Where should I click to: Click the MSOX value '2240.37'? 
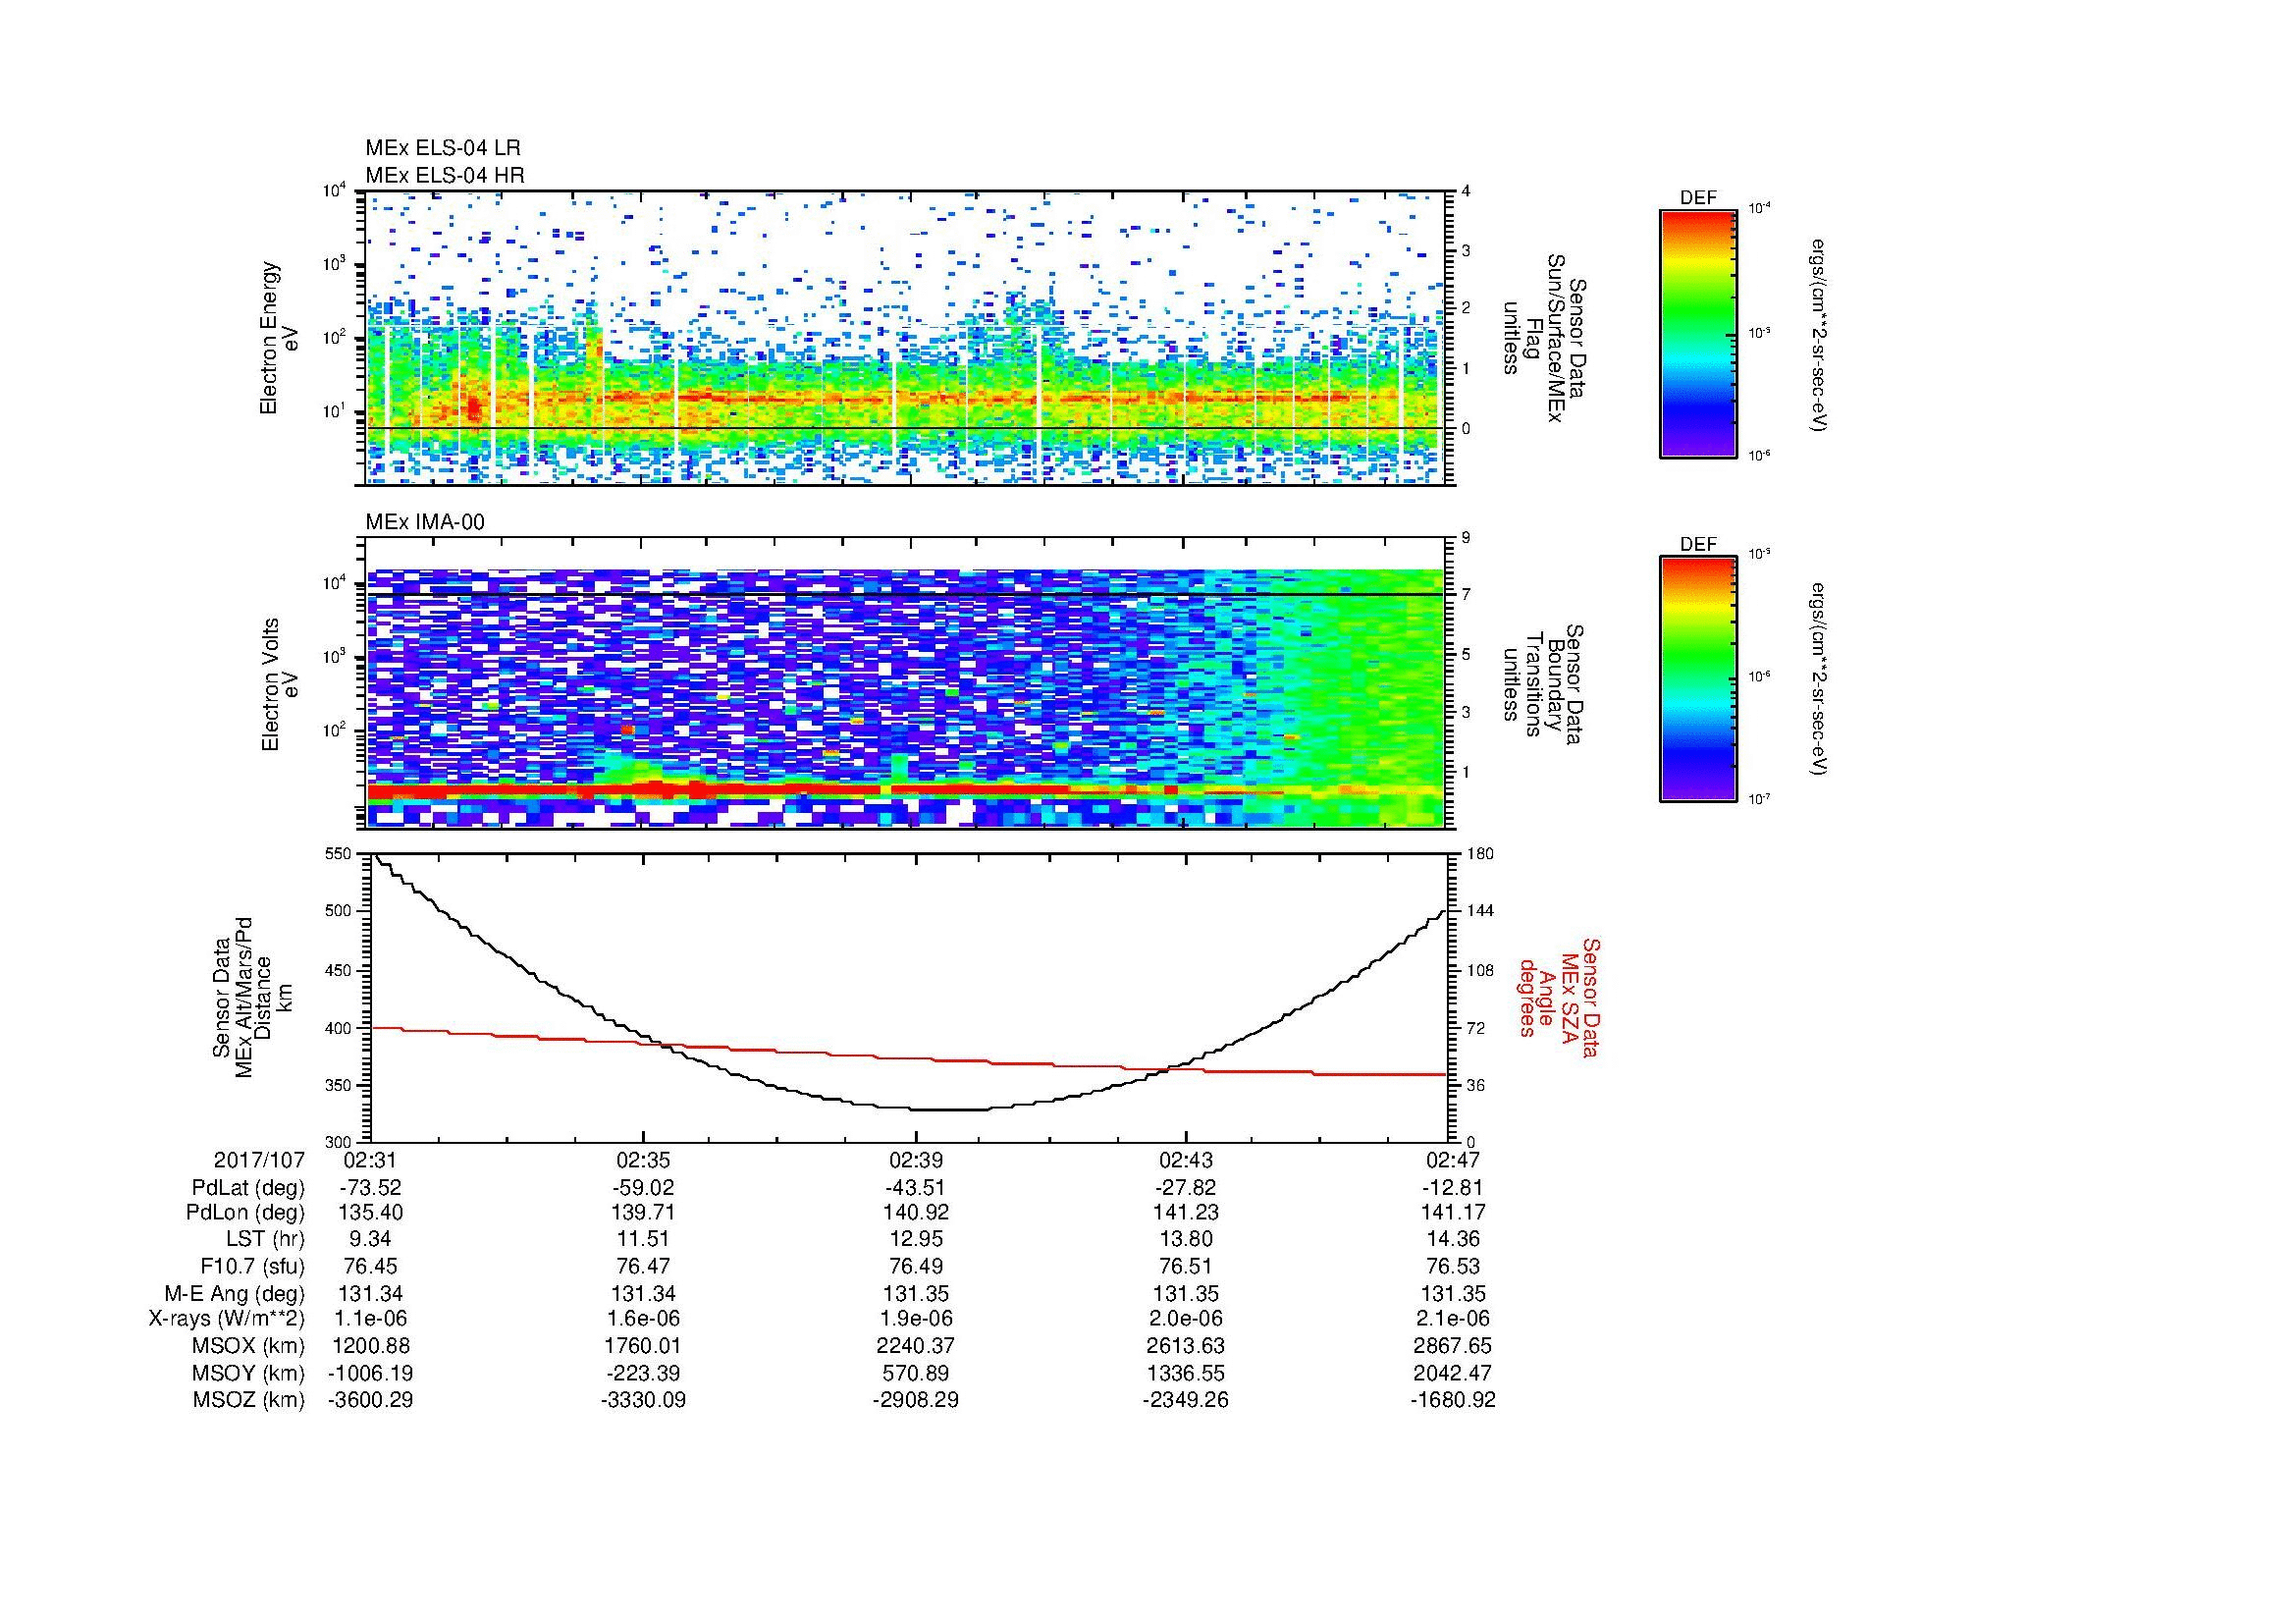point(916,1346)
